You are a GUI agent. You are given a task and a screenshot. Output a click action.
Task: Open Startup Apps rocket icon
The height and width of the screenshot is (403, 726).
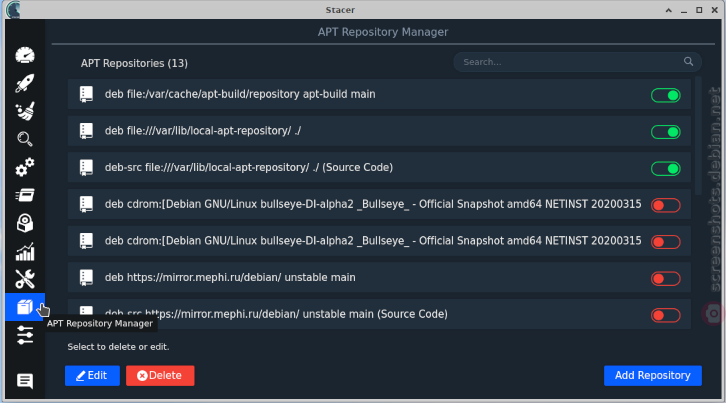point(25,83)
